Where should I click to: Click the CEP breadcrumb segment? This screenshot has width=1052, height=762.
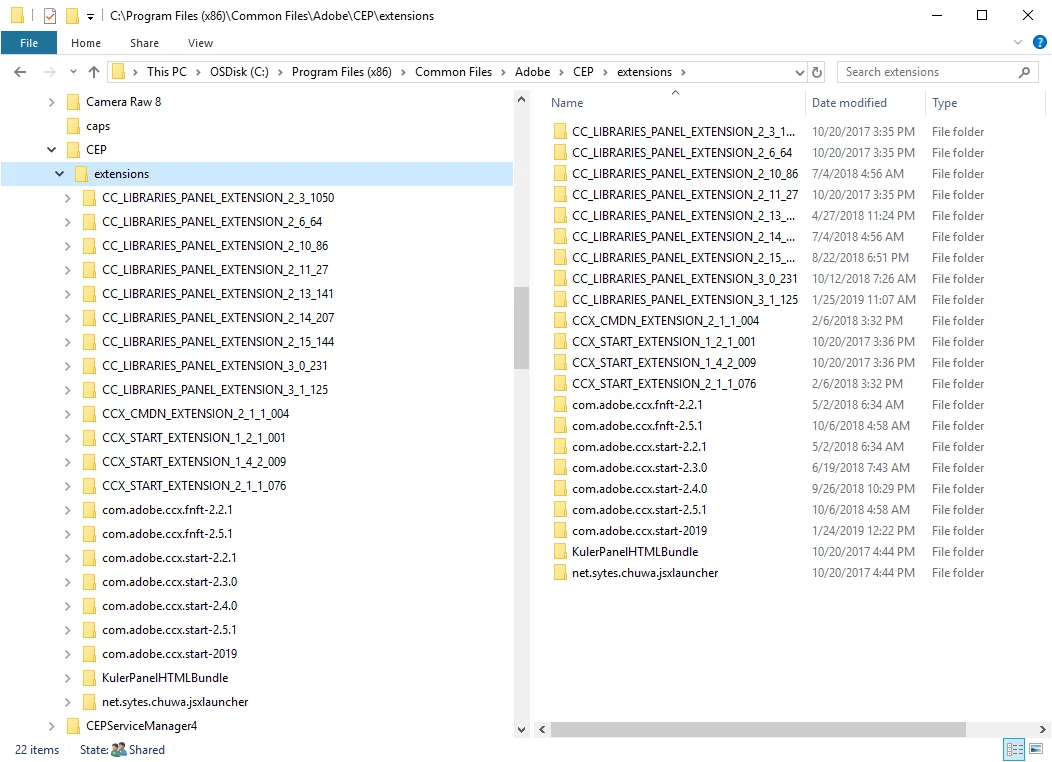583,72
